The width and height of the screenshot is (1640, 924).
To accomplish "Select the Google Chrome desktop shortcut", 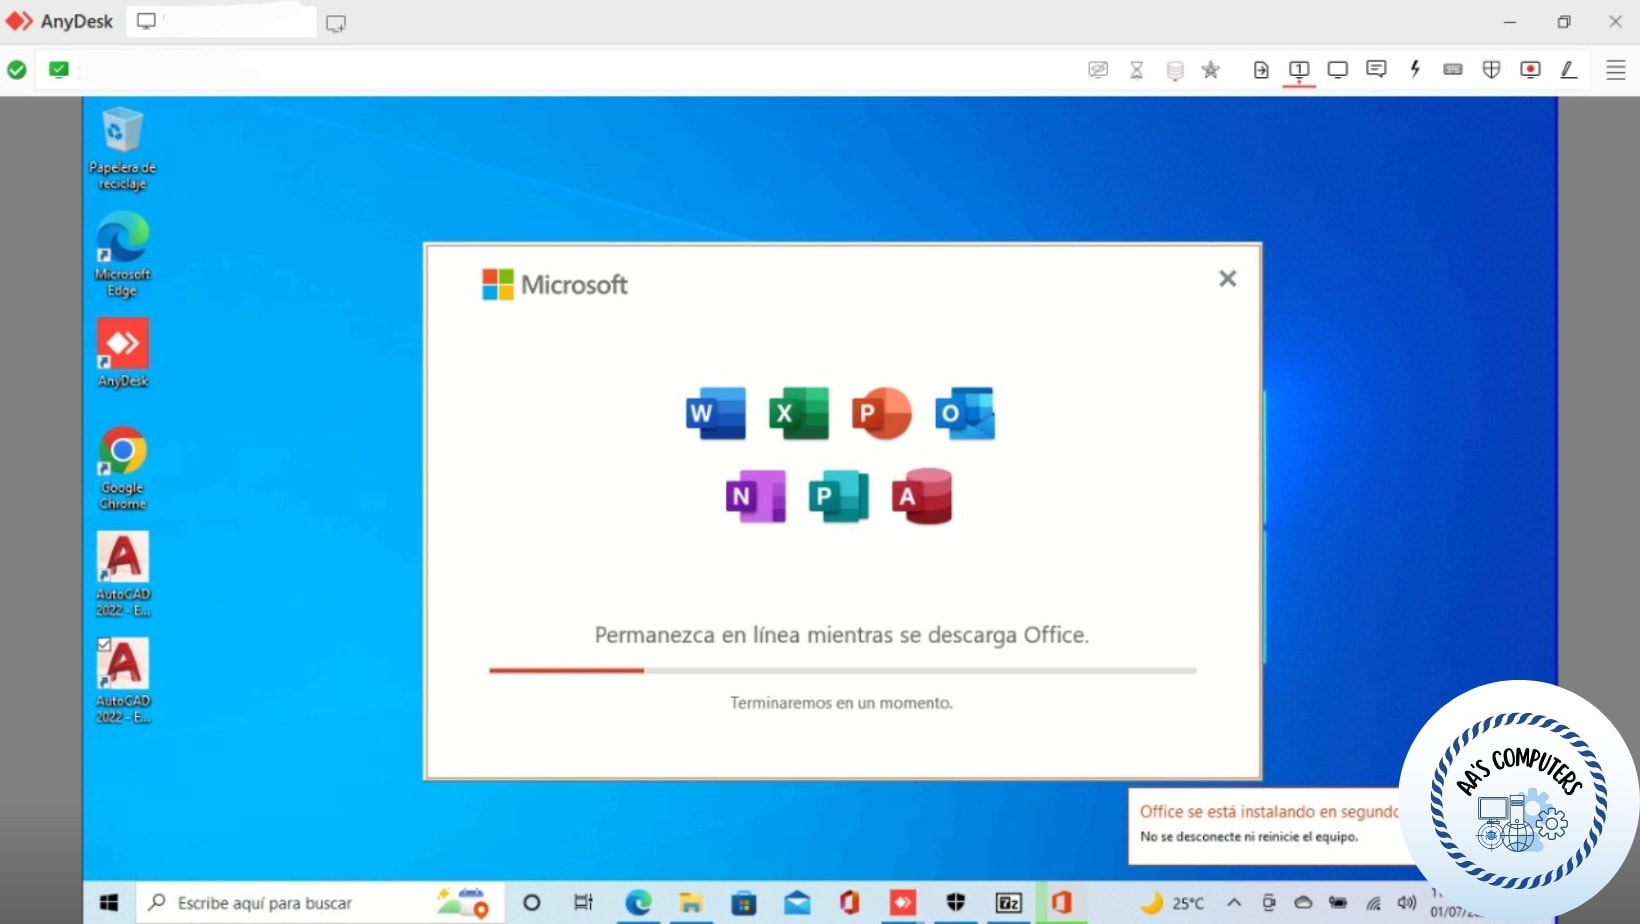I will point(122,468).
